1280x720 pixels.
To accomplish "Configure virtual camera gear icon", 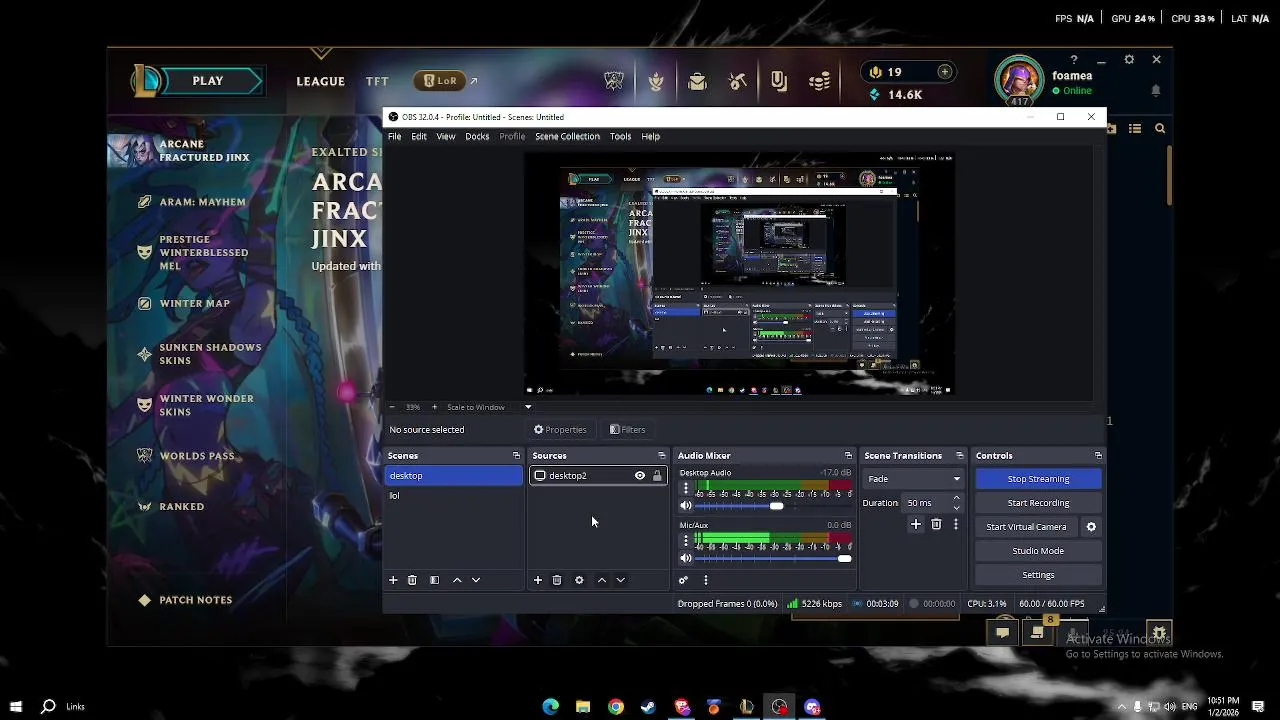I will pyautogui.click(x=1091, y=527).
